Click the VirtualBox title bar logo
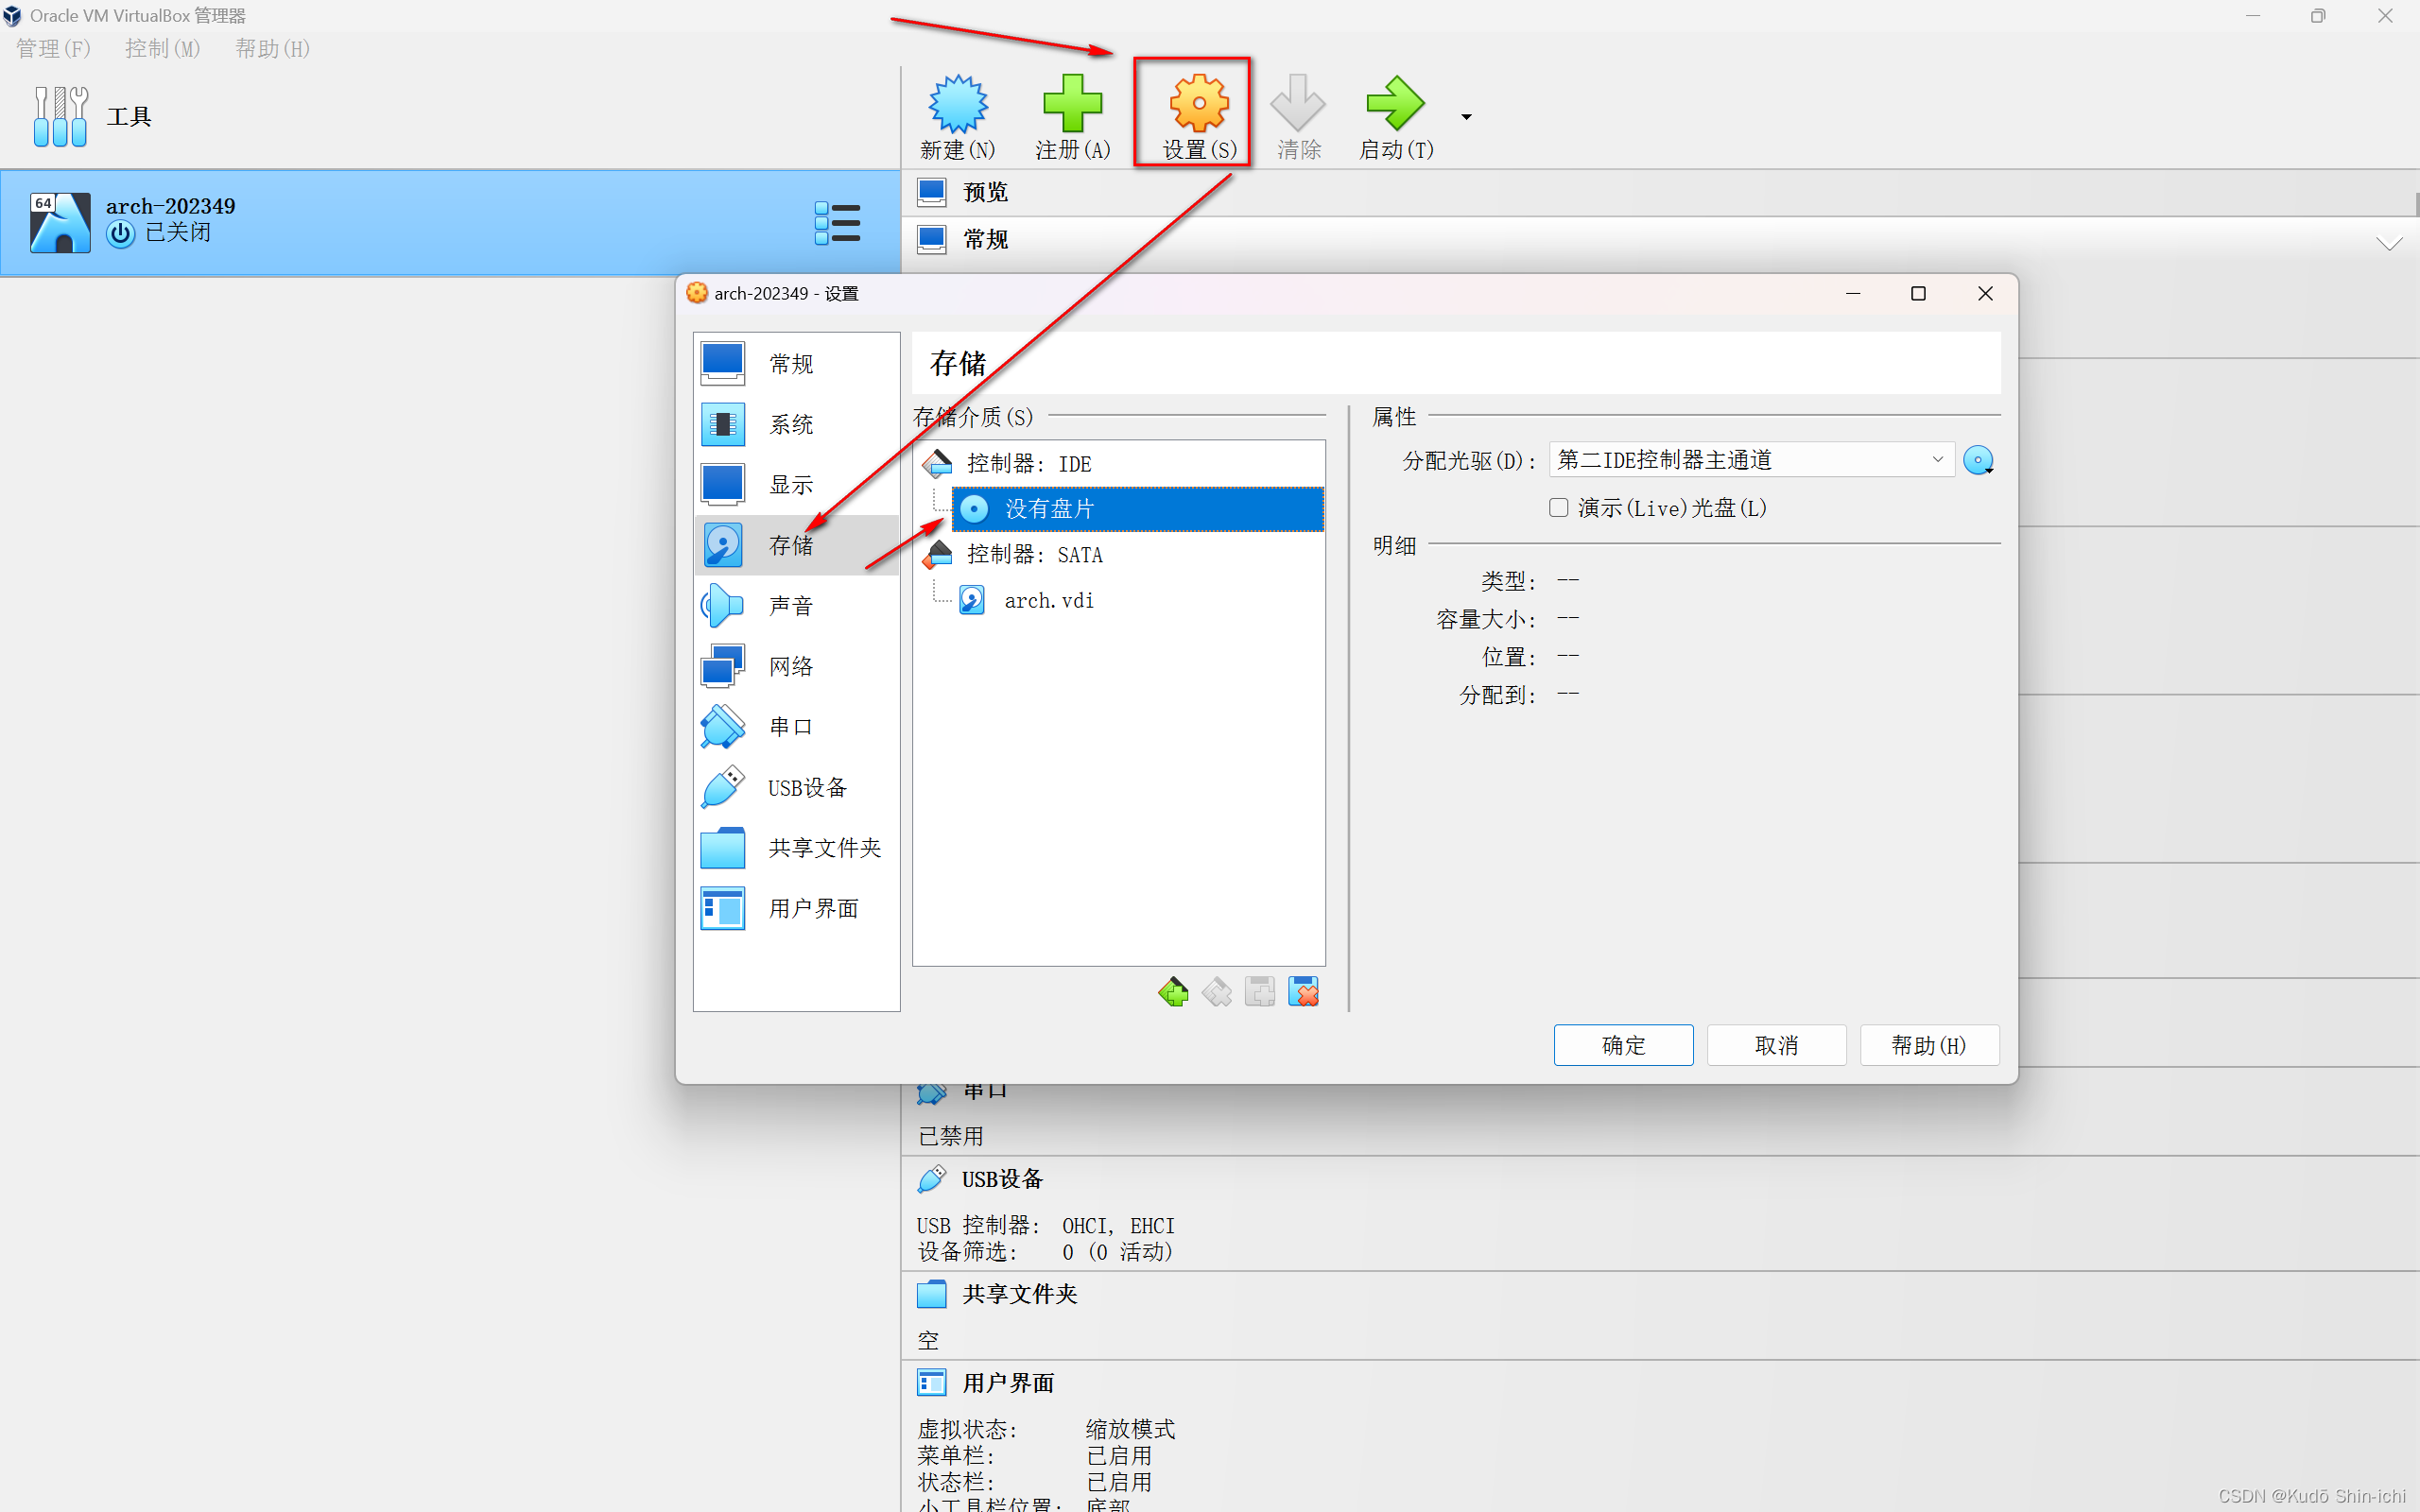This screenshot has width=2420, height=1512. pyautogui.click(x=12, y=16)
